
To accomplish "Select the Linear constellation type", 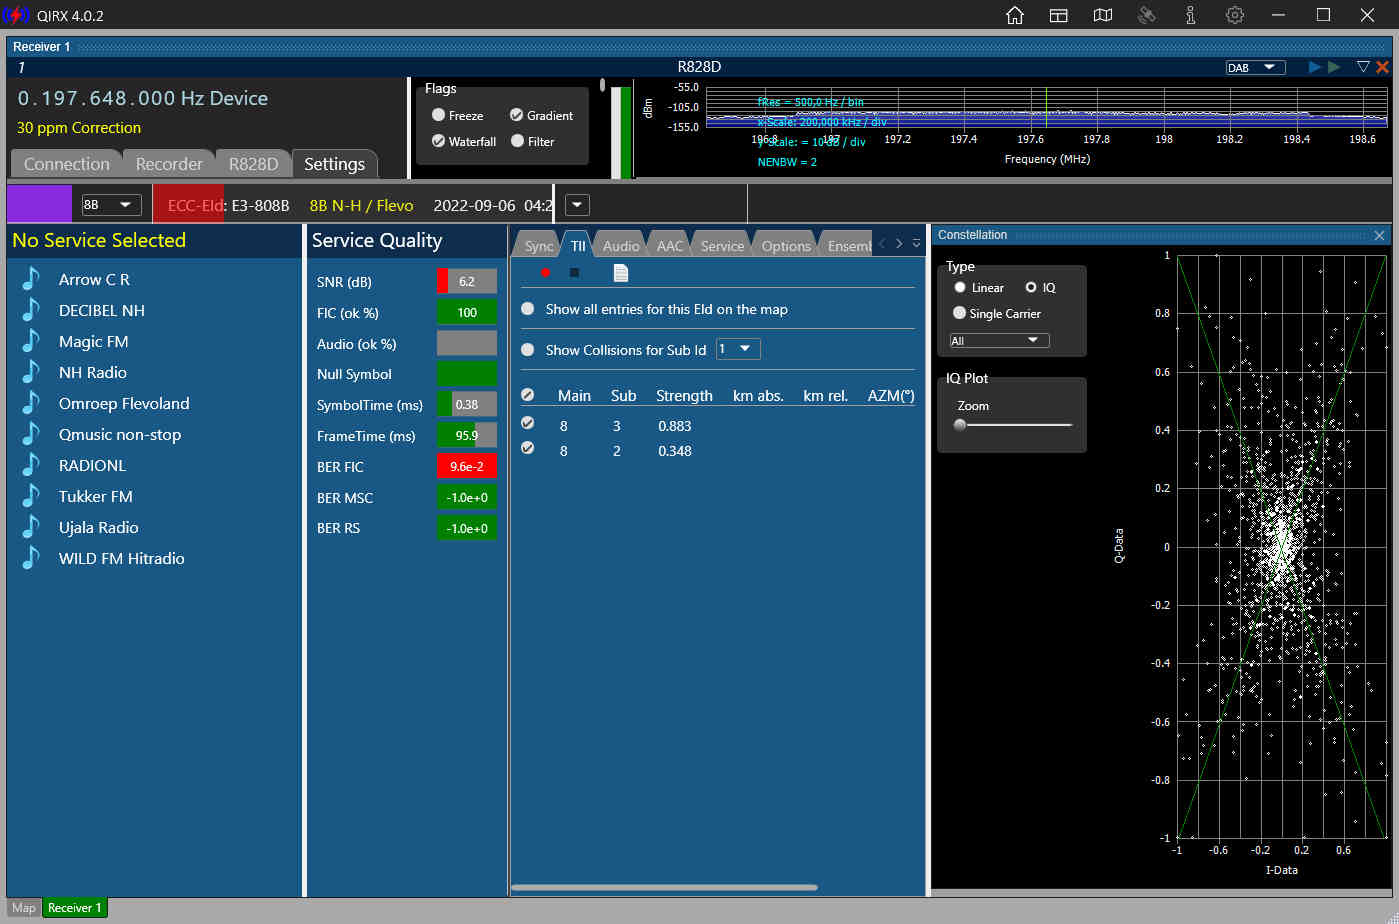I will [960, 287].
